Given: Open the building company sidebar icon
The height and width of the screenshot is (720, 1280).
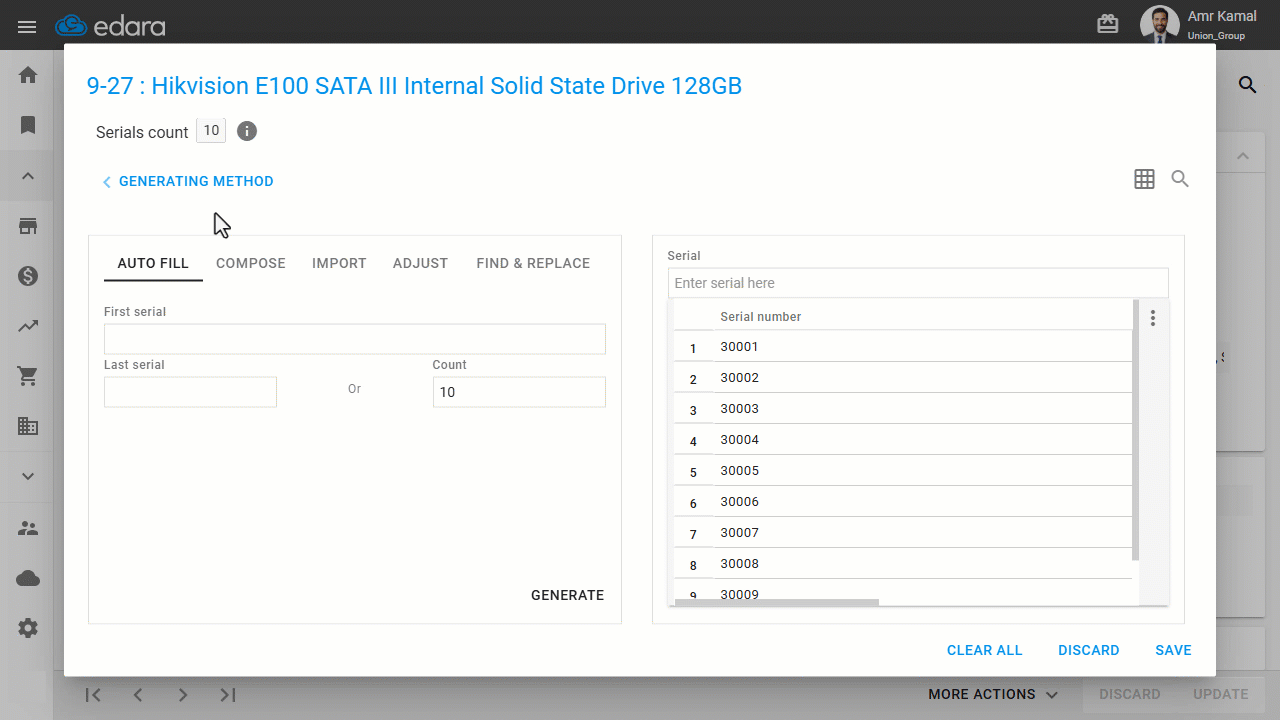Looking at the screenshot, I should coord(28,426).
